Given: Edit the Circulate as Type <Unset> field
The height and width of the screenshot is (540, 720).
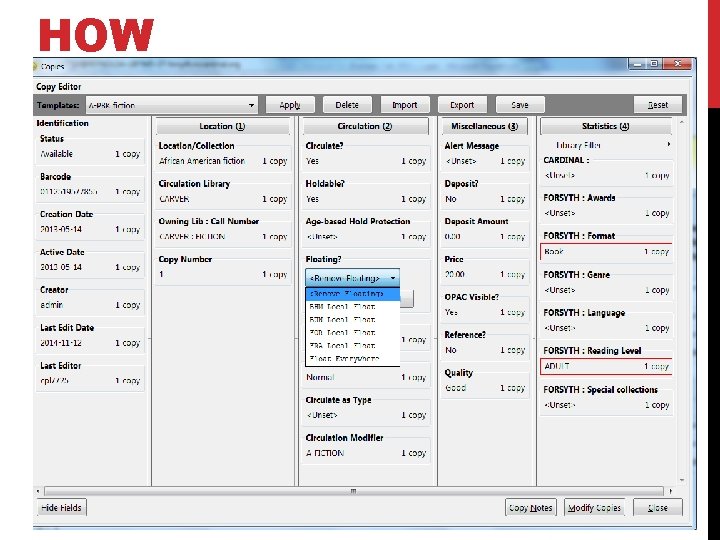Looking at the screenshot, I should coord(366,415).
